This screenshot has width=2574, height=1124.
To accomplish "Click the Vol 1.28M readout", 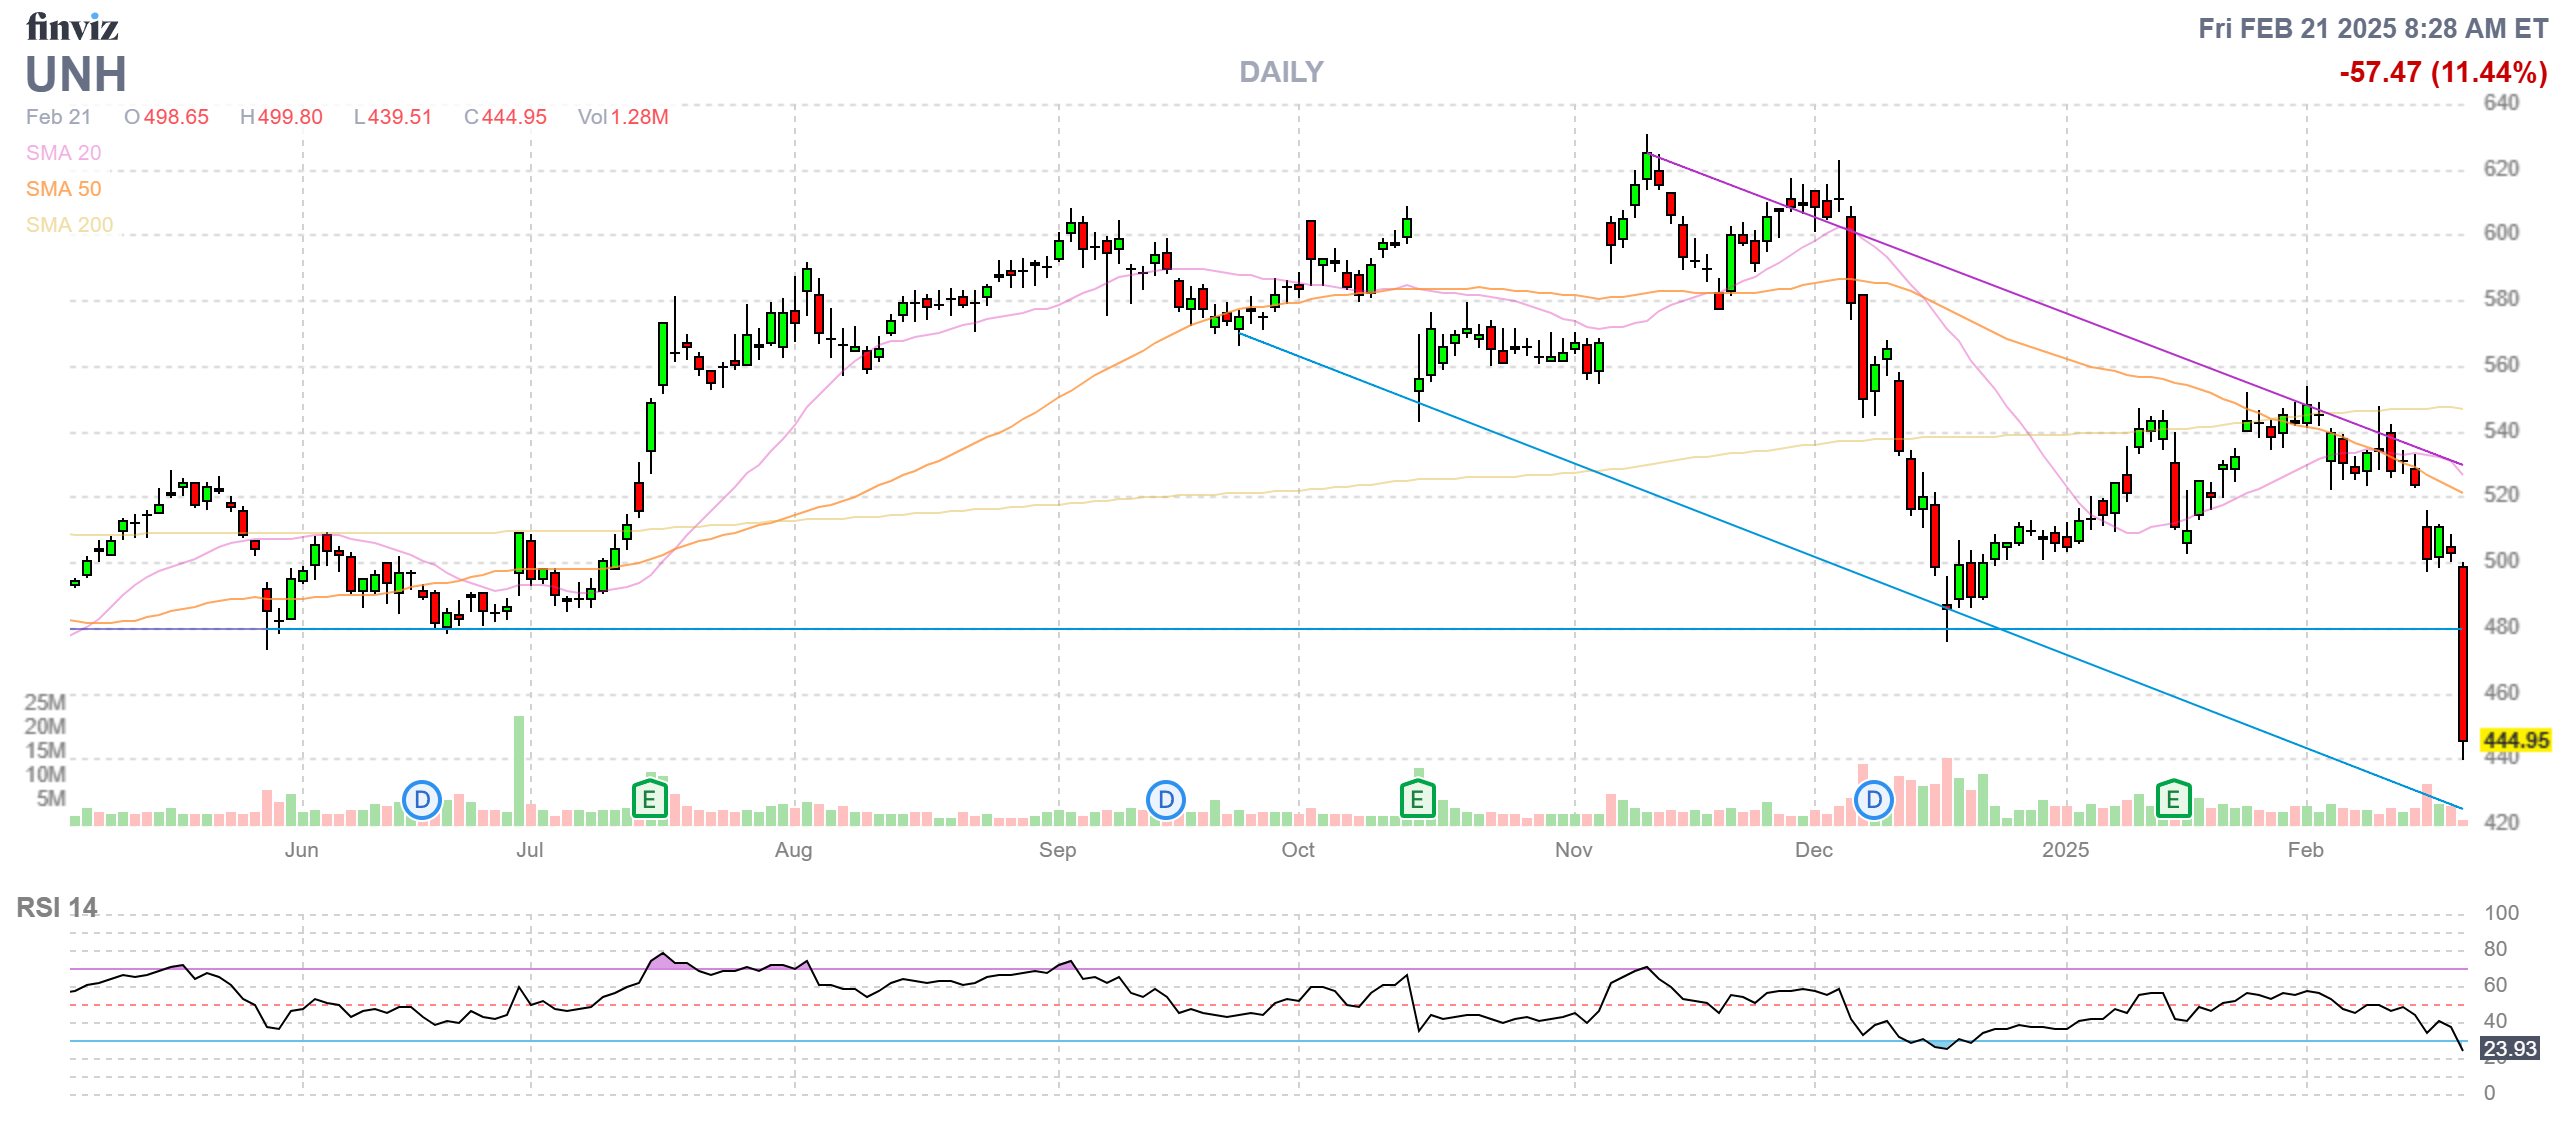I will coord(623,117).
